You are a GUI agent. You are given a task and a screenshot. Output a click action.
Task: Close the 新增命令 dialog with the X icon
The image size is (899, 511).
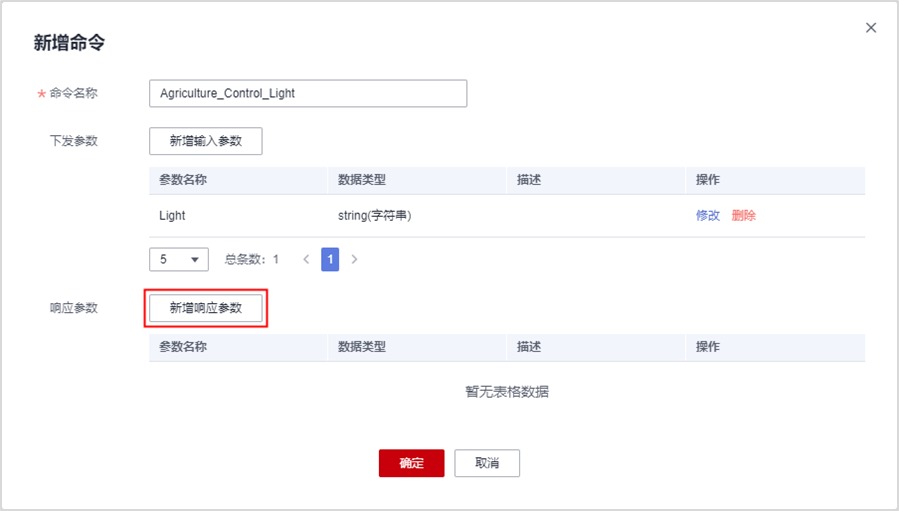coord(871,28)
